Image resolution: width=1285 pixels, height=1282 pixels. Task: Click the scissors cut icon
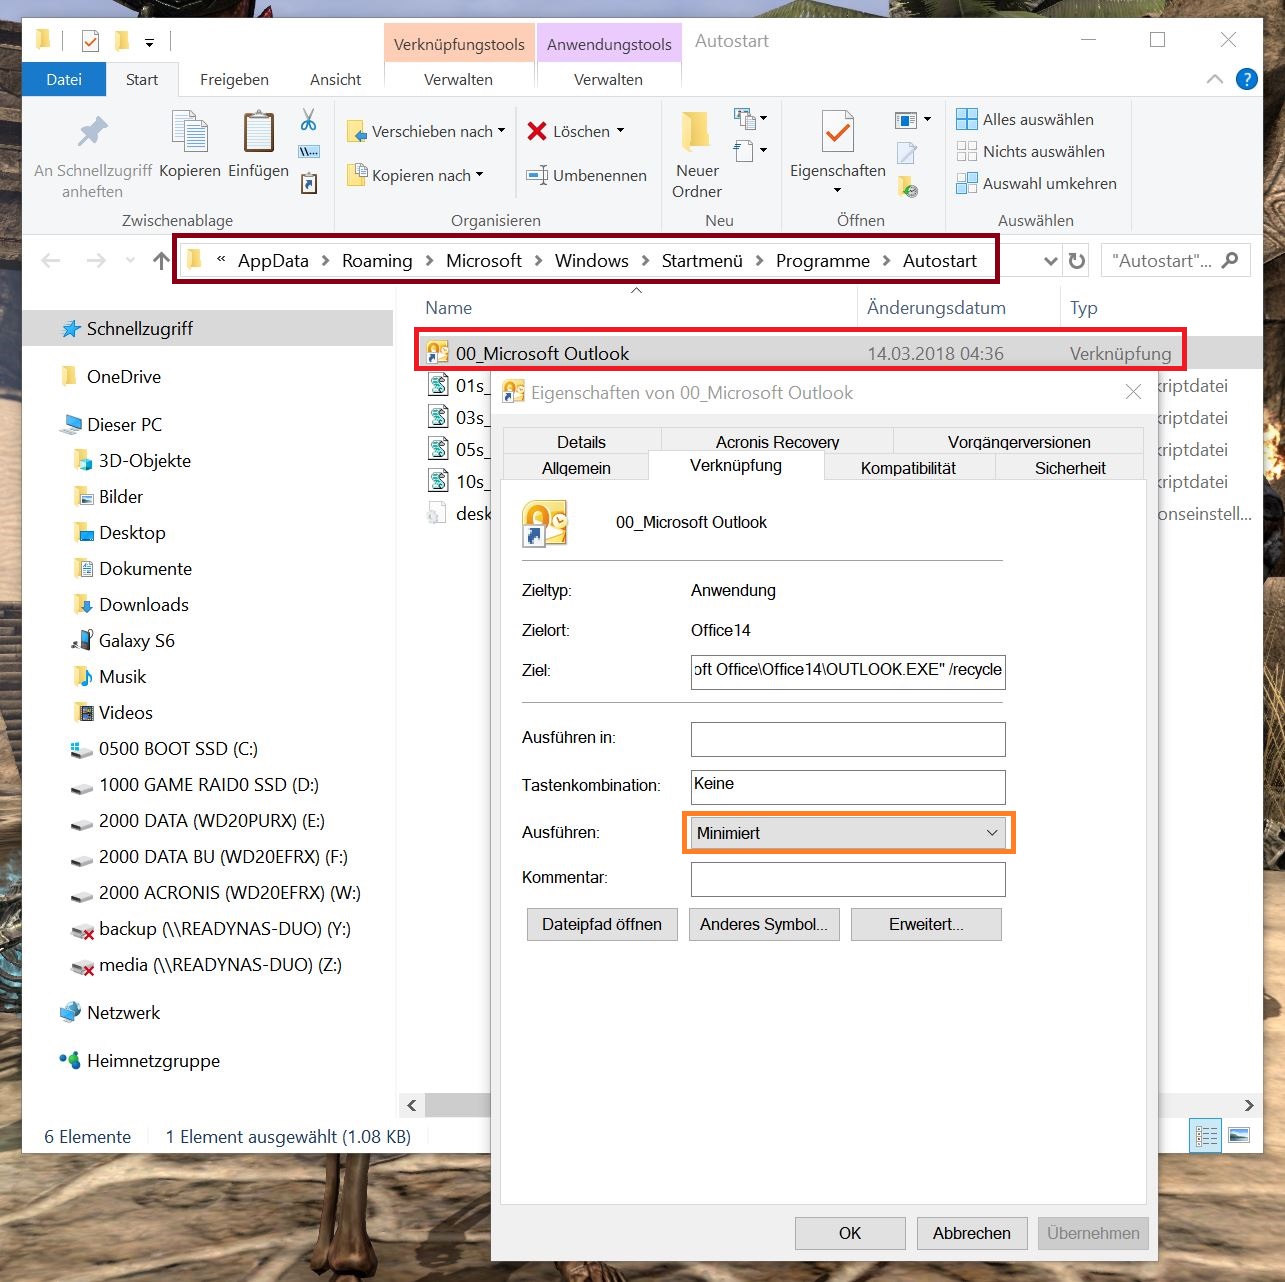308,120
